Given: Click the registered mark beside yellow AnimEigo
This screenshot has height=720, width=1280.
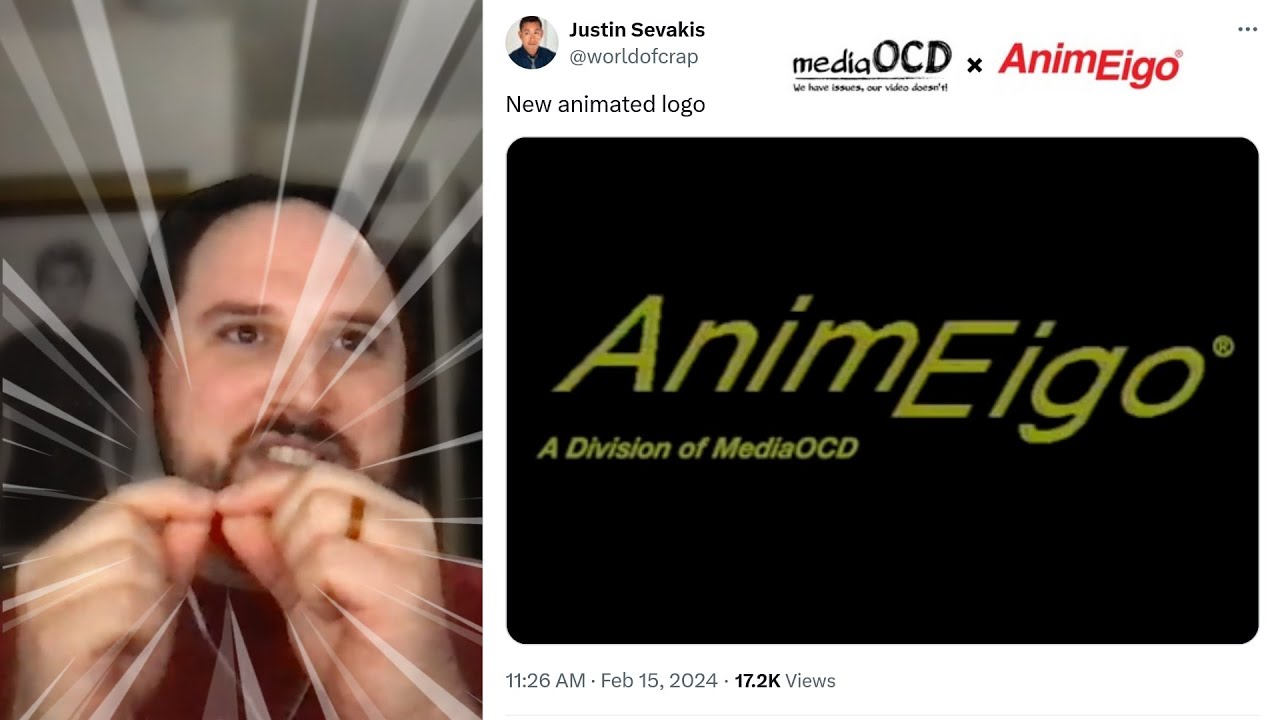Looking at the screenshot, I should click(1222, 347).
